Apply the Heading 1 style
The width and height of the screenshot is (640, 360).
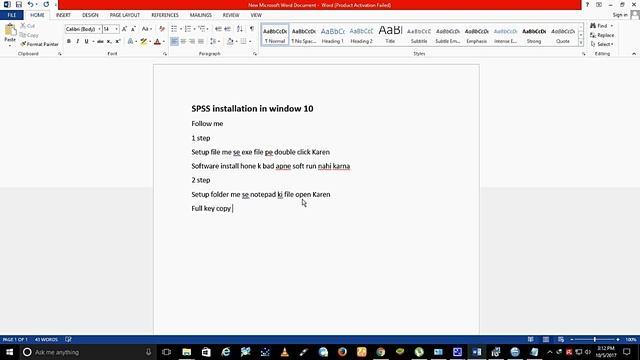pyautogui.click(x=333, y=35)
